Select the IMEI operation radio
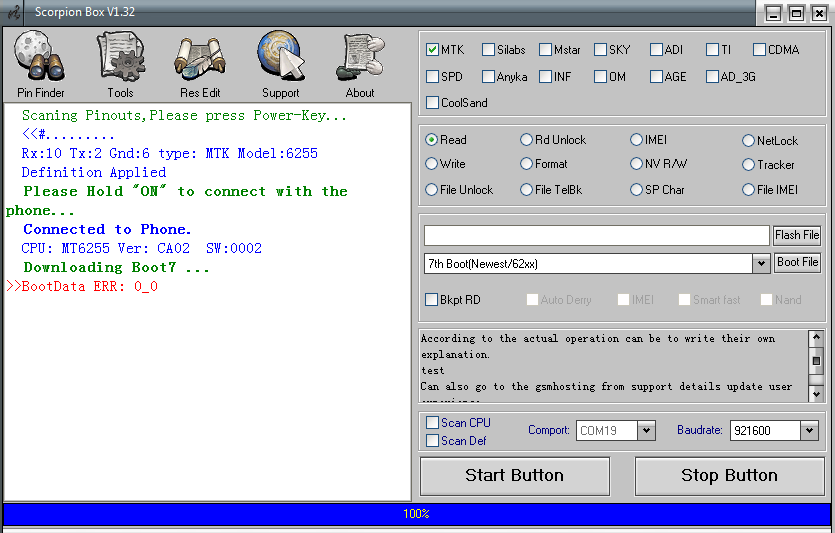Viewport: 835px width, 533px height. pos(636,140)
